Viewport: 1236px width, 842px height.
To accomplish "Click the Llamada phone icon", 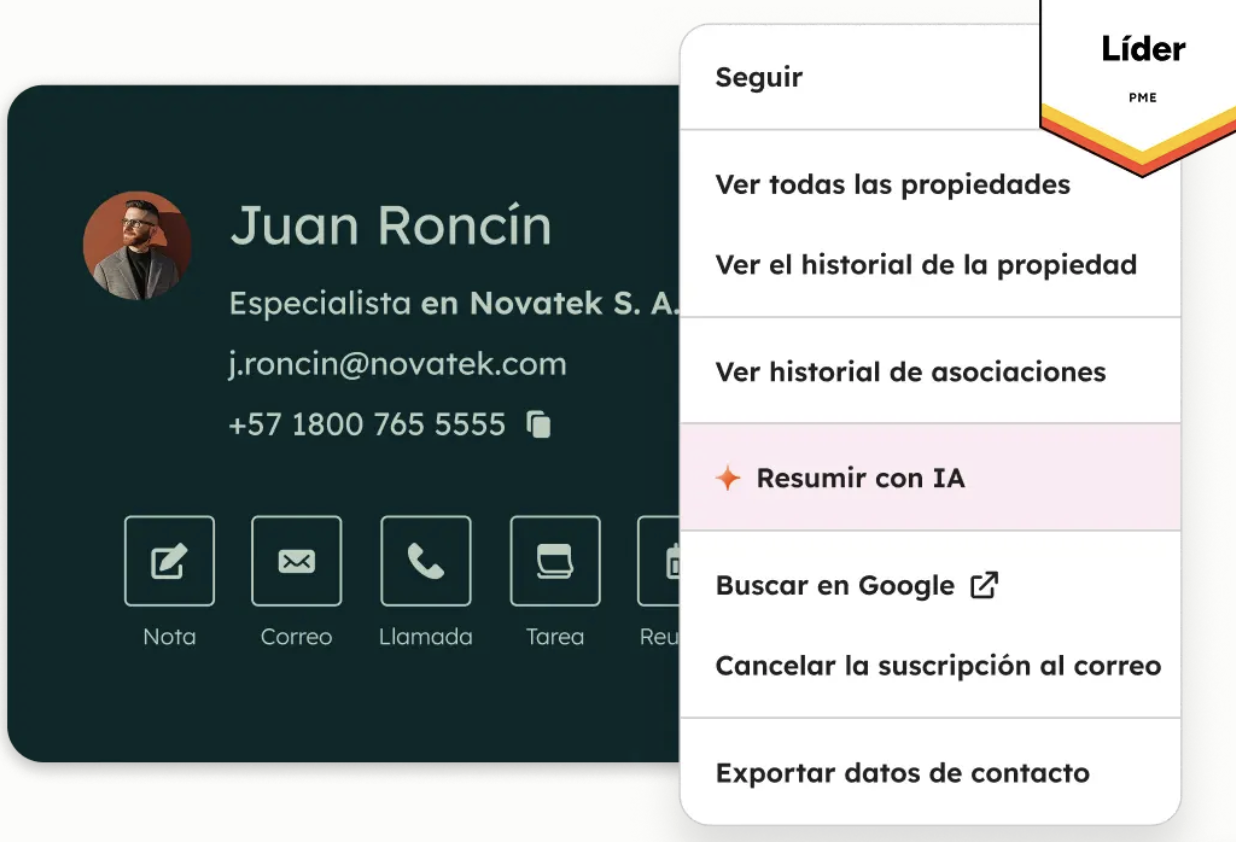I will tap(426, 560).
